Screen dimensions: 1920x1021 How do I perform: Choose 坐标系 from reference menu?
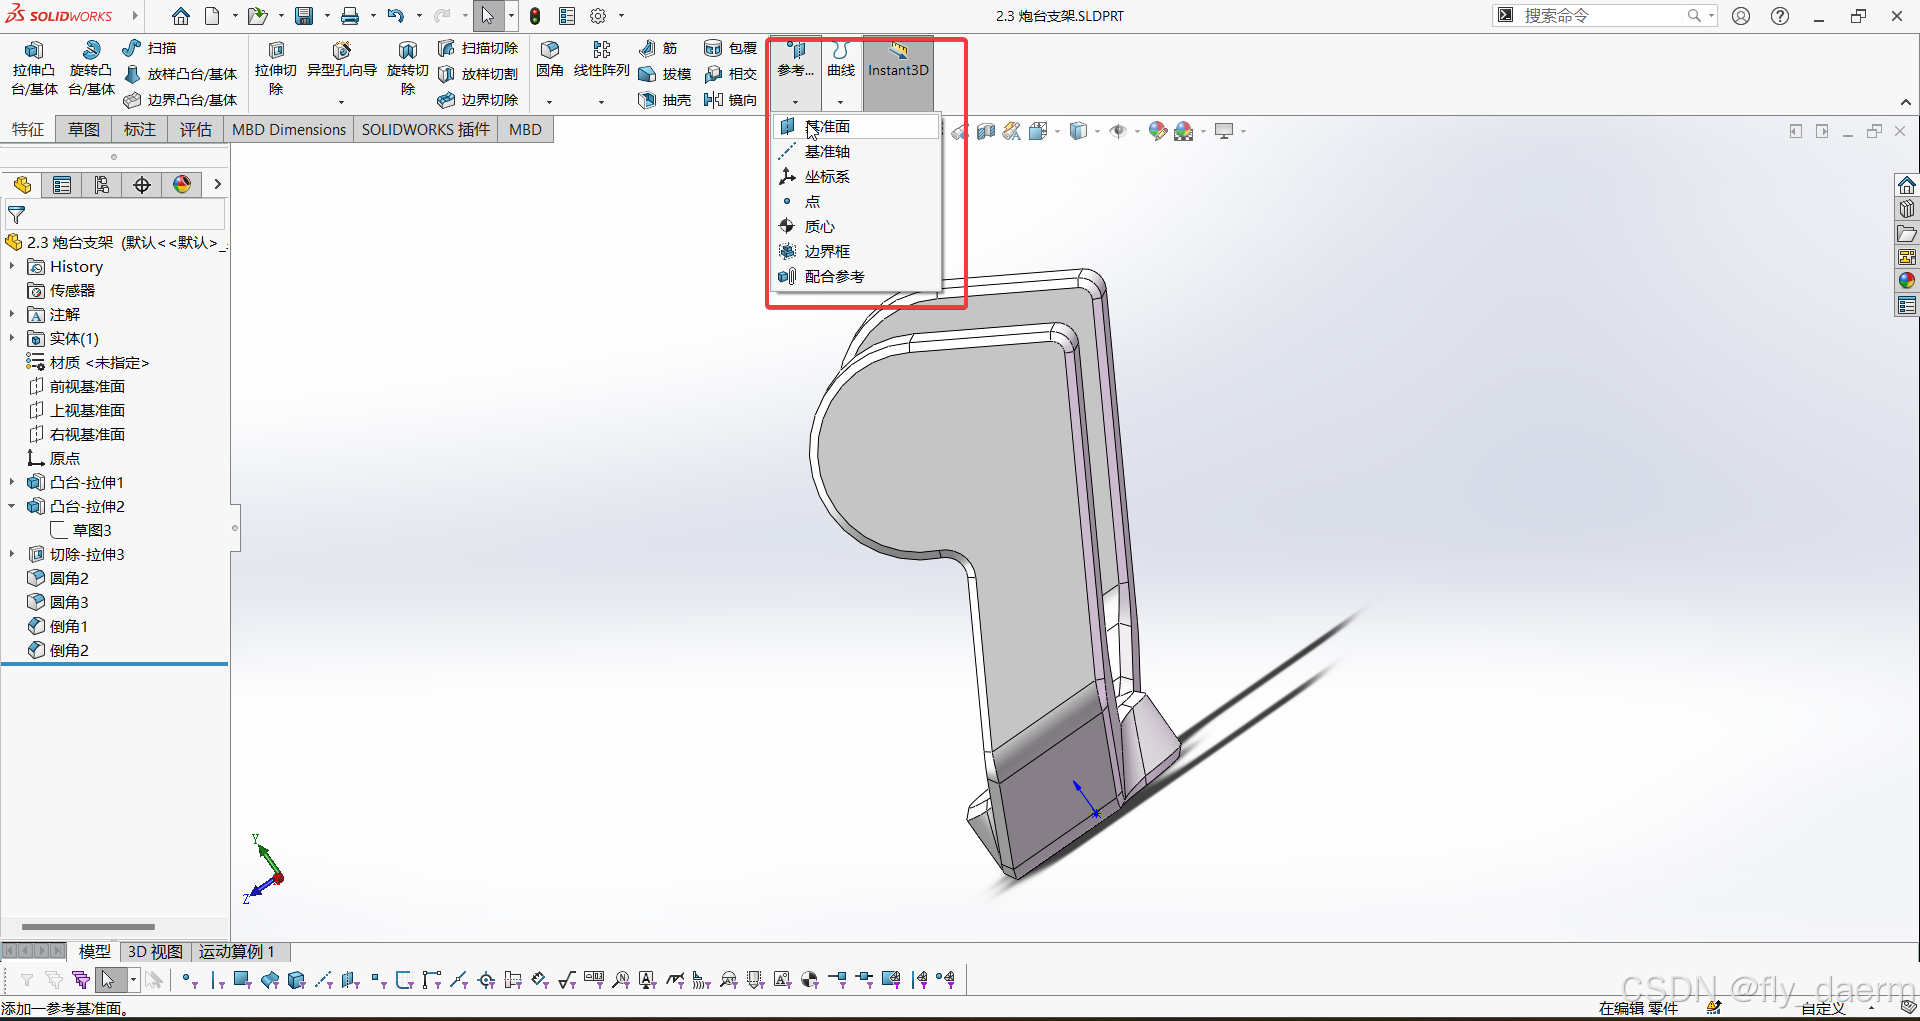(x=857, y=177)
